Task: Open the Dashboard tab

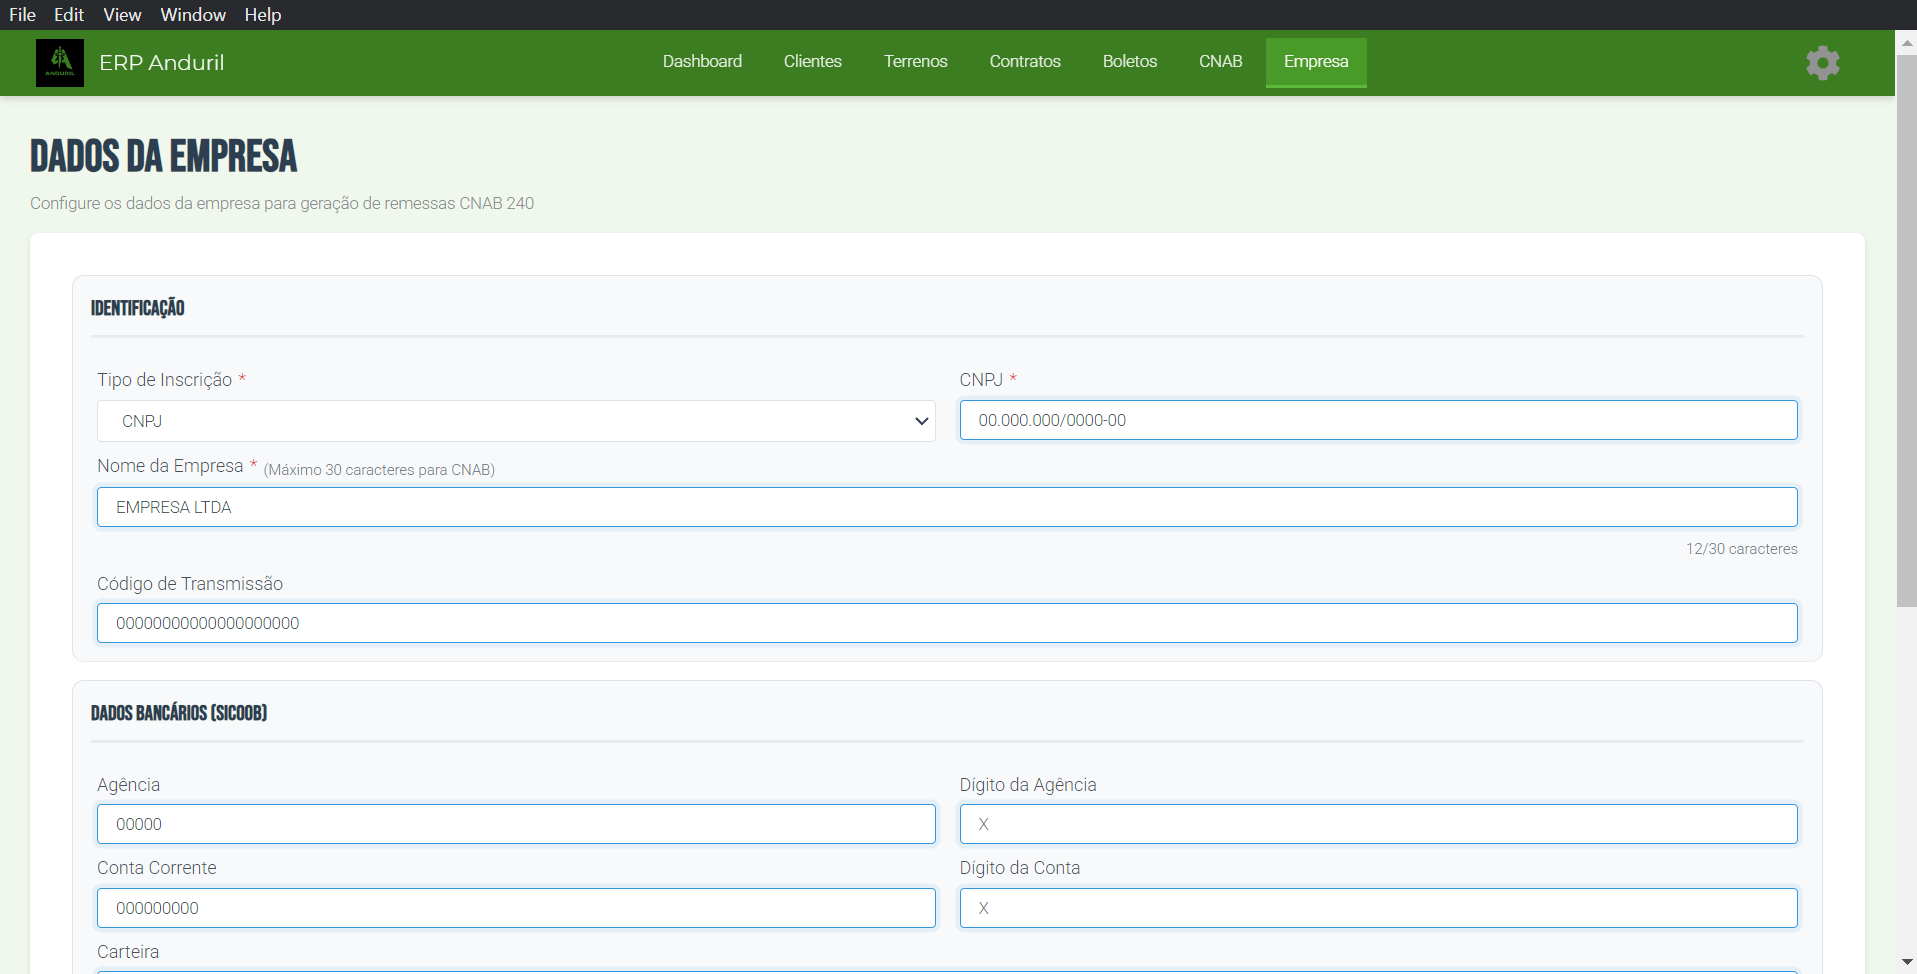Action: point(702,62)
